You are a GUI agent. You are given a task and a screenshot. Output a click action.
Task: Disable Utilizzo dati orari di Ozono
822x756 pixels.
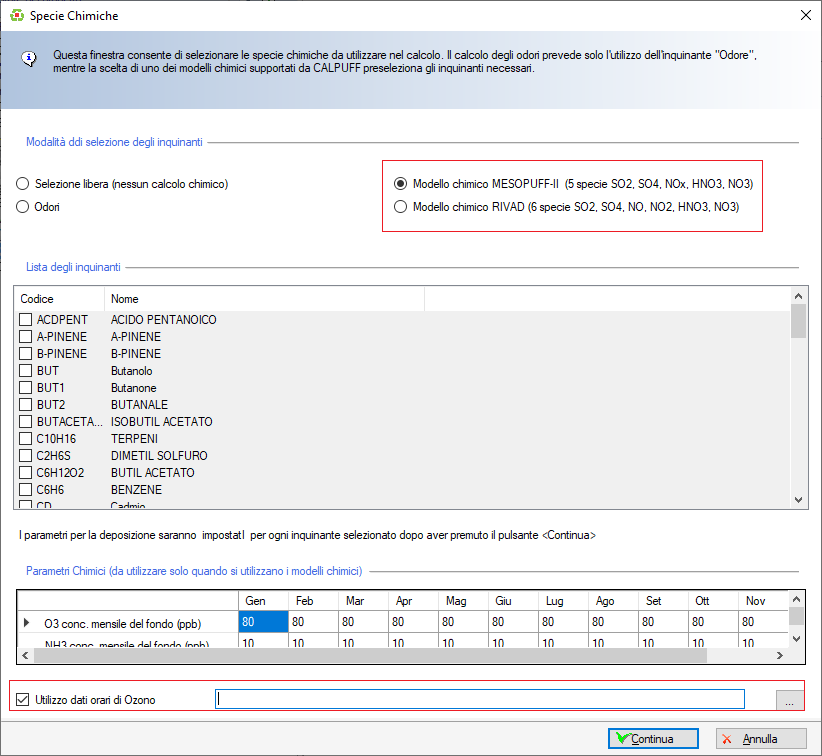[22, 699]
